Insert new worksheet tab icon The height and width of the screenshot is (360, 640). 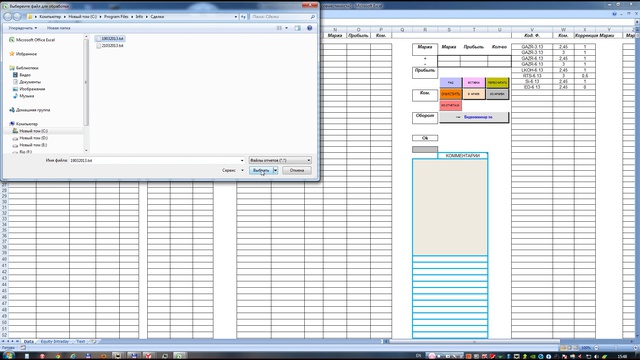click(93, 341)
